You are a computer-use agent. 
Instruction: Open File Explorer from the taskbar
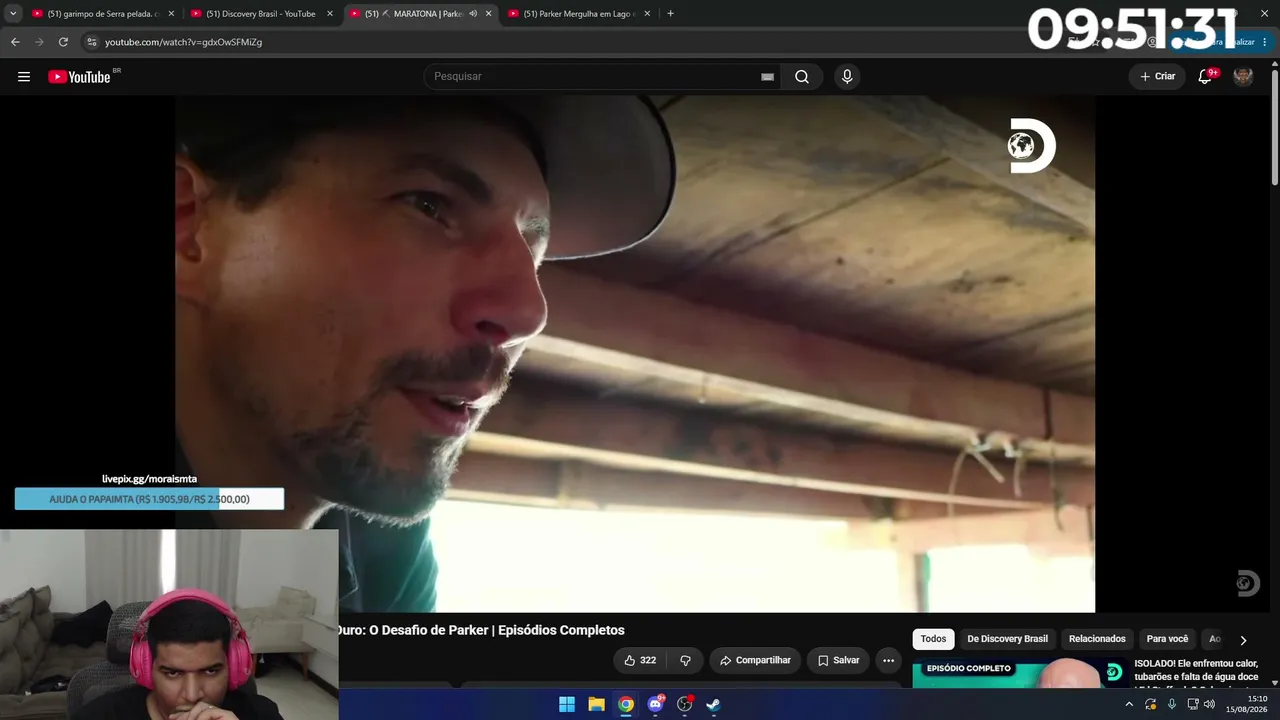596,704
